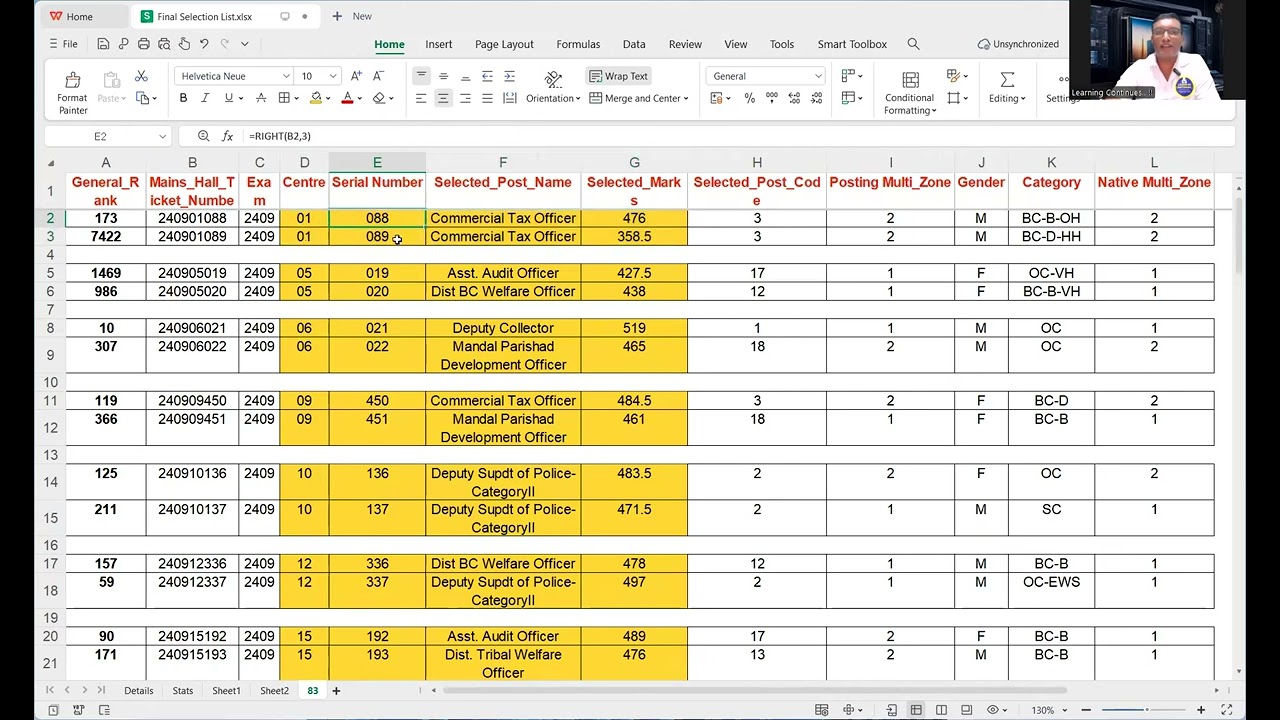Image resolution: width=1280 pixels, height=720 pixels.
Task: Align text left
Action: [421, 98]
